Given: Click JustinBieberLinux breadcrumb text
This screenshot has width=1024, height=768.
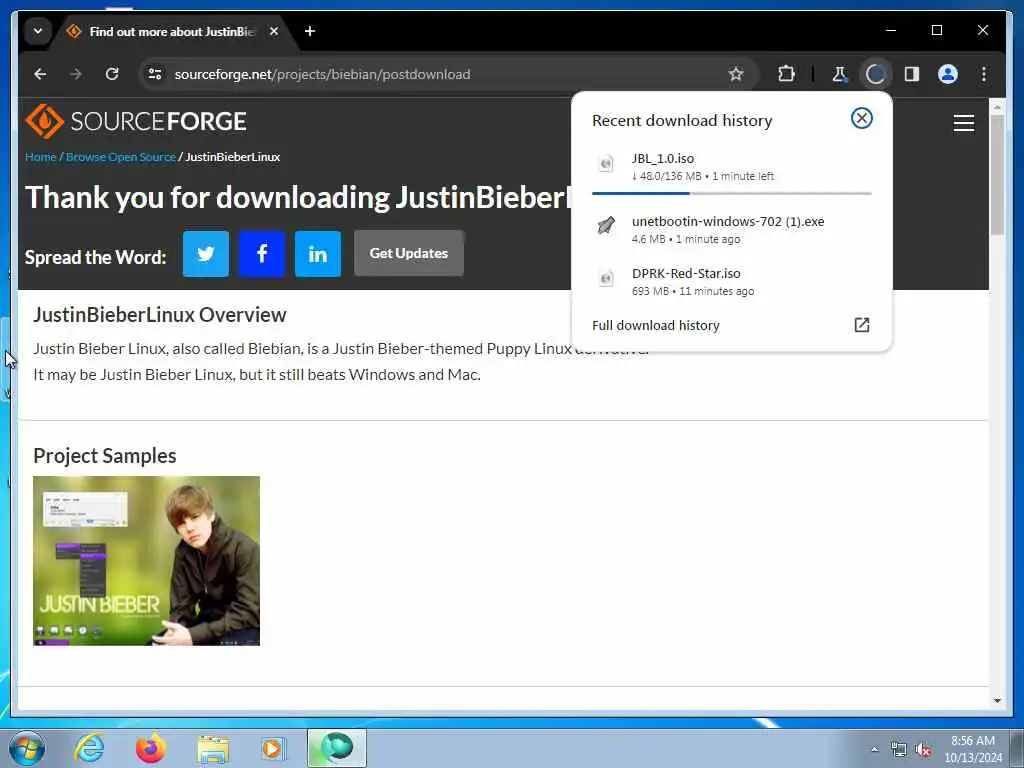Looking at the screenshot, I should [232, 157].
